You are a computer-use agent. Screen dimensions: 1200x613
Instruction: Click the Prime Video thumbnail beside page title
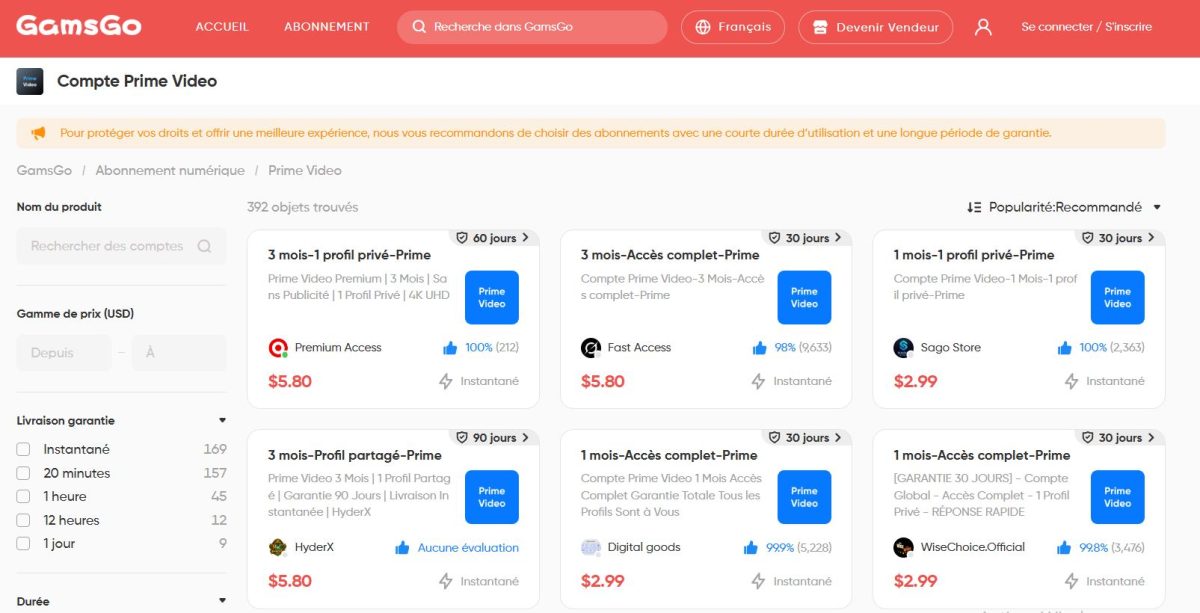click(x=30, y=81)
